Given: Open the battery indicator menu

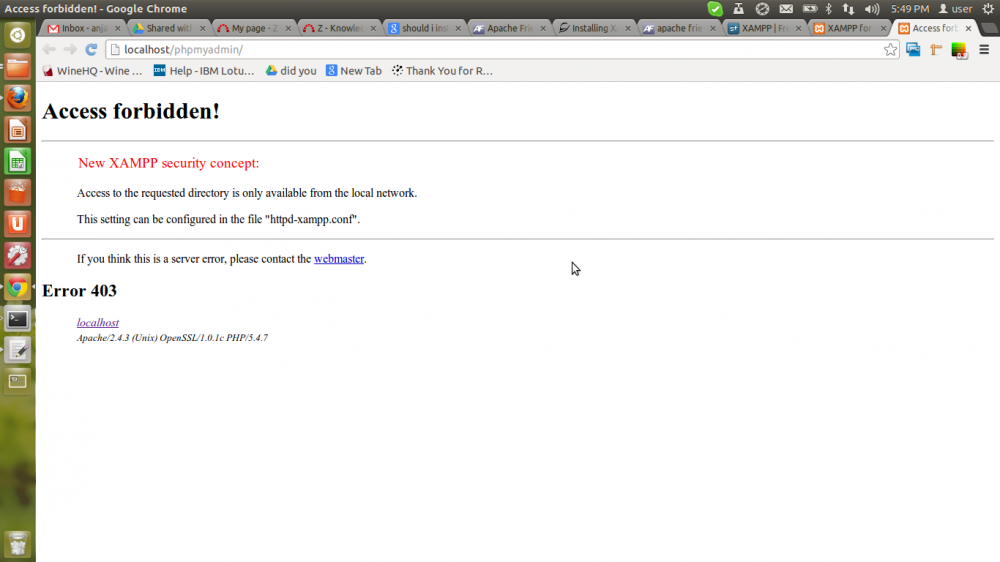Looking at the screenshot, I should click(x=809, y=9).
